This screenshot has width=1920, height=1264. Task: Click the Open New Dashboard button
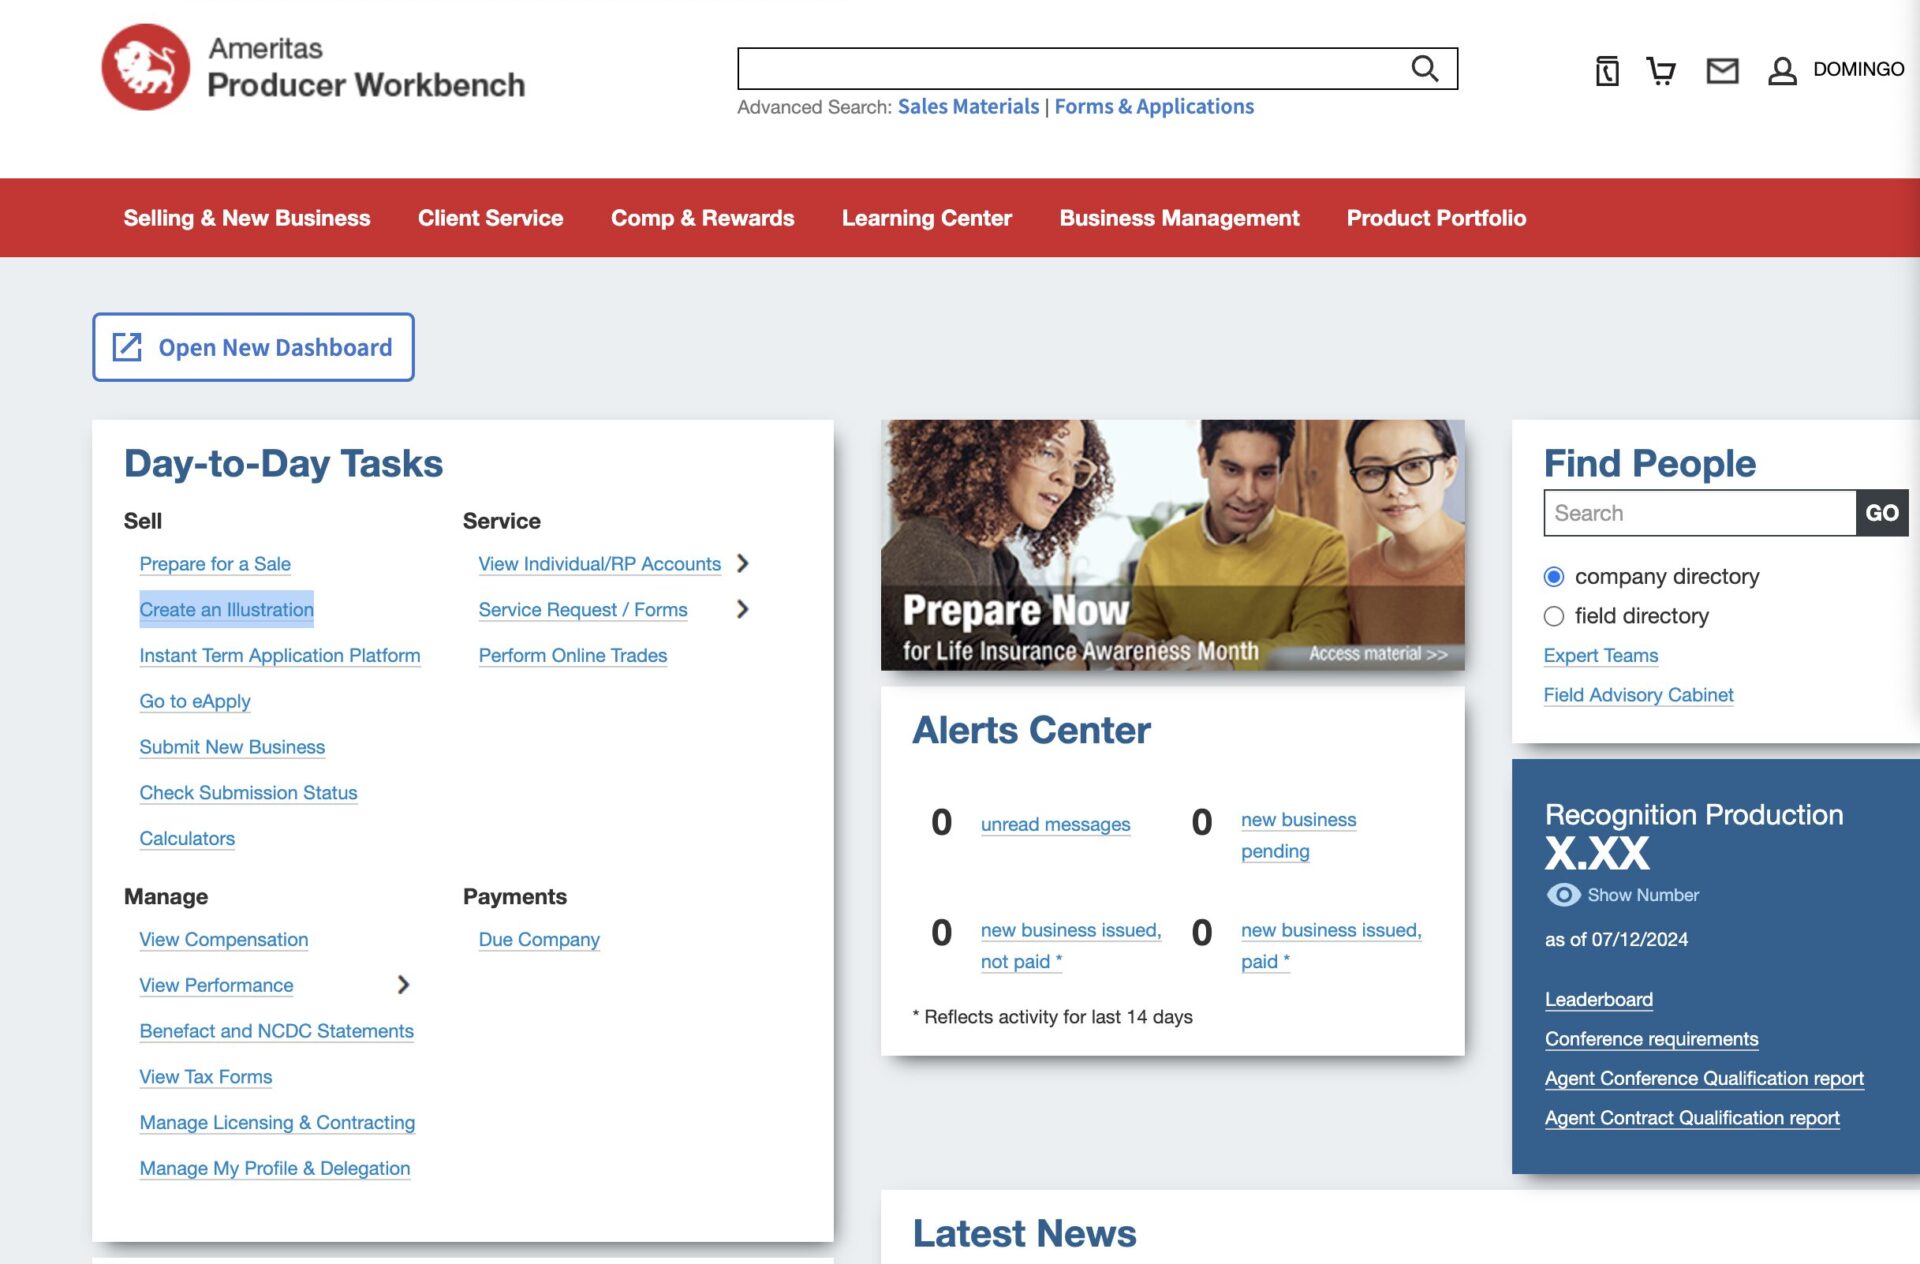tap(253, 347)
